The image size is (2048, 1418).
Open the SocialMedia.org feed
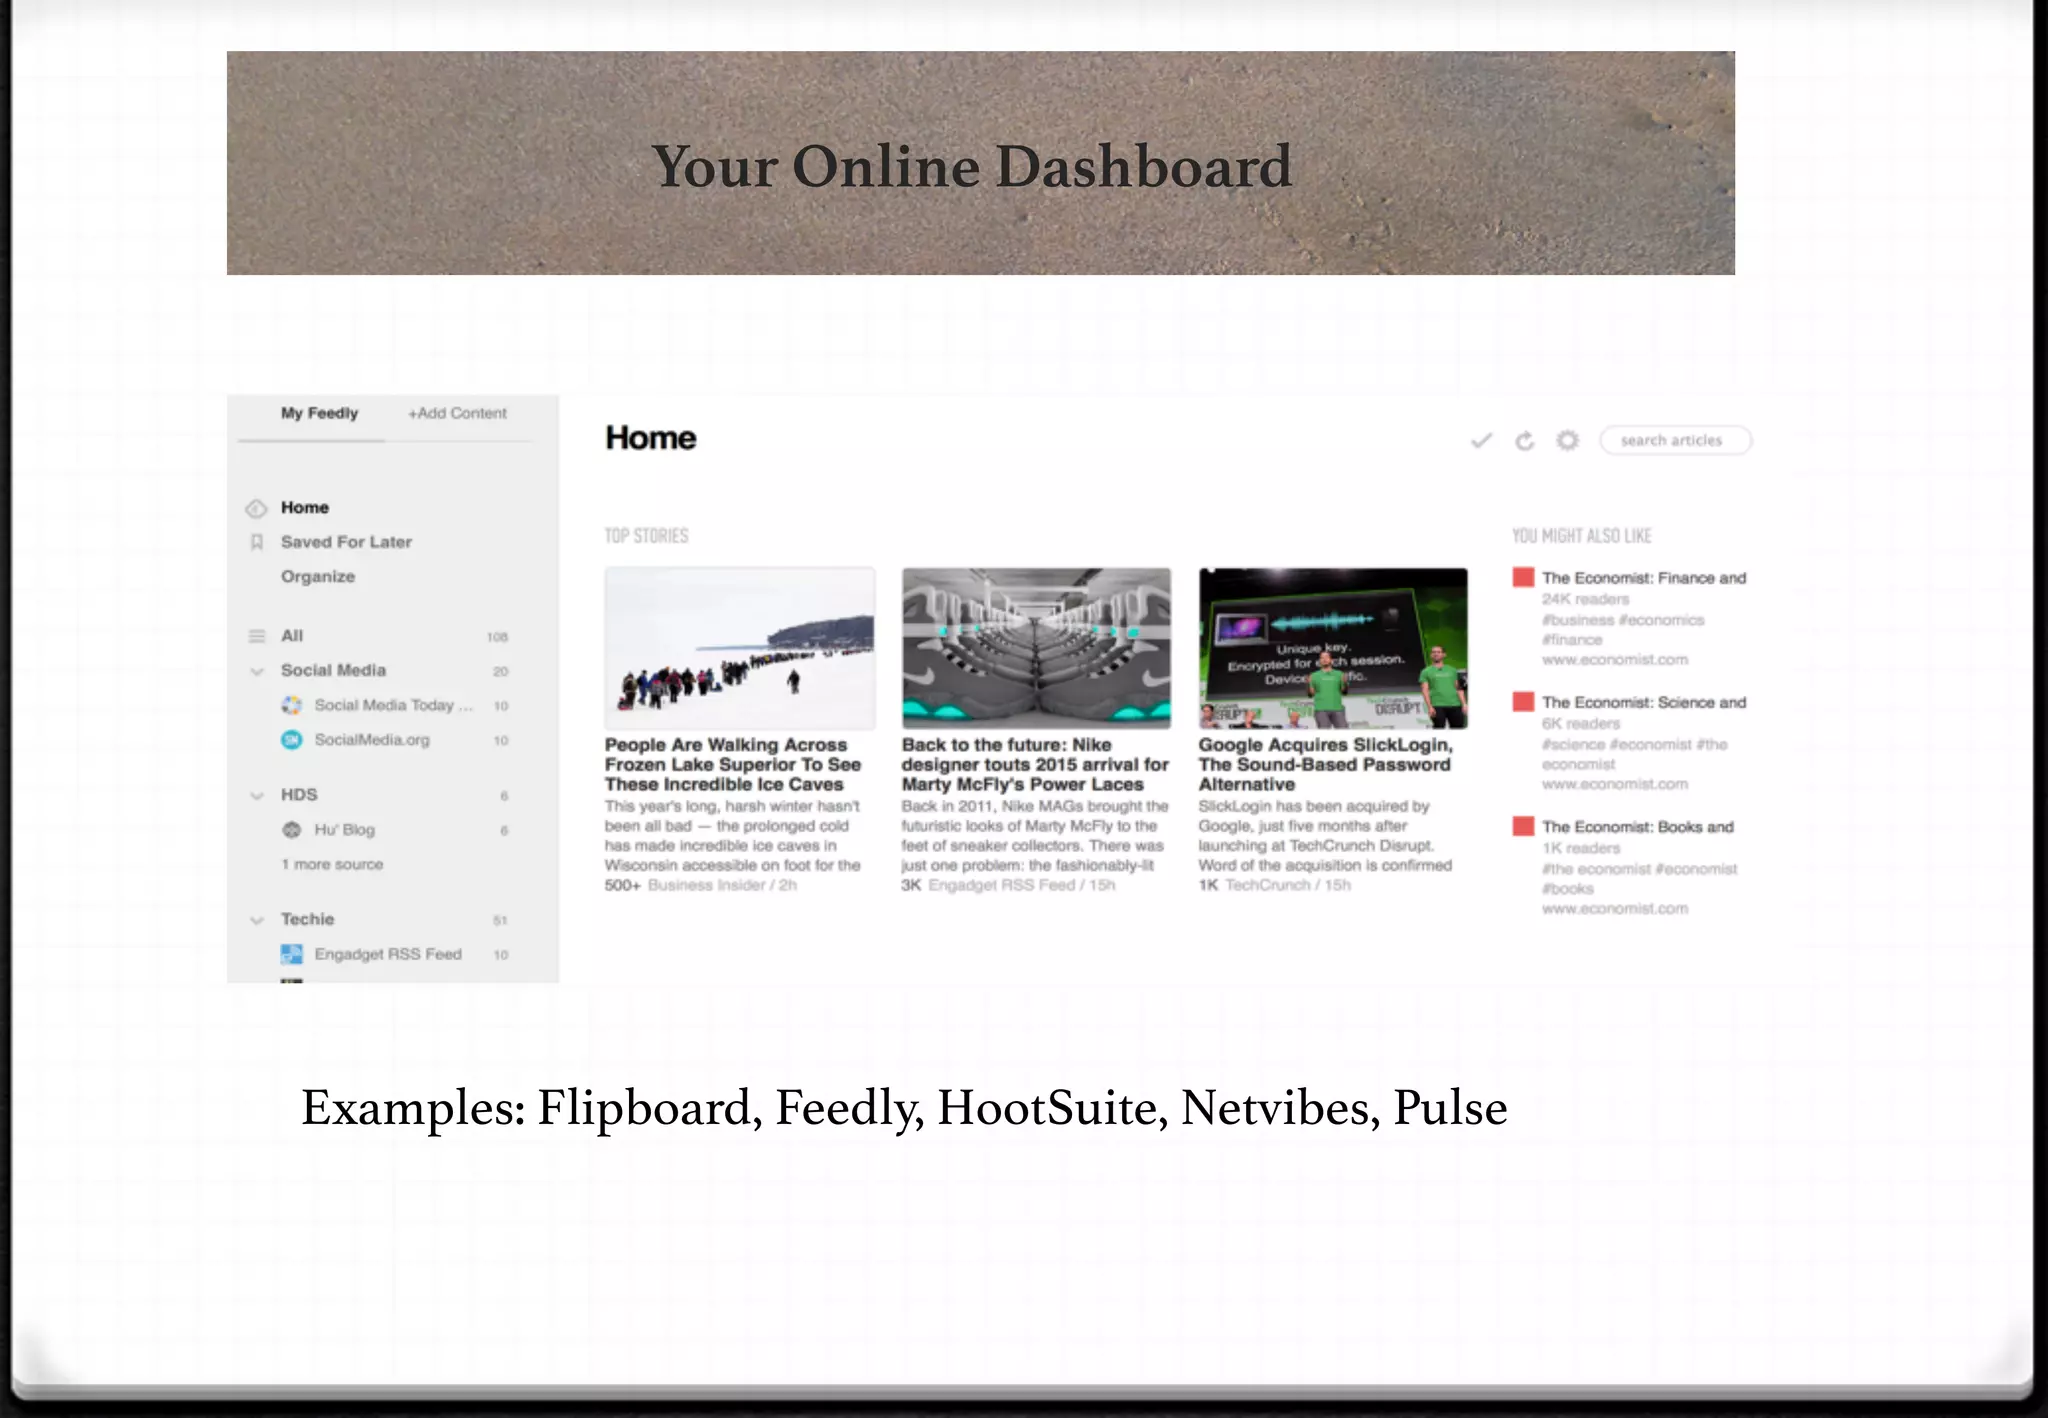point(372,740)
